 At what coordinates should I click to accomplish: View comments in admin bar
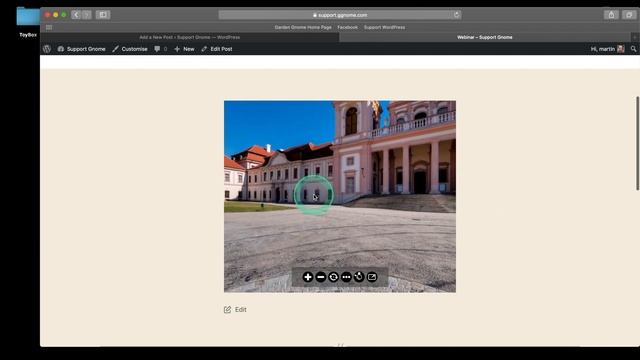160,49
